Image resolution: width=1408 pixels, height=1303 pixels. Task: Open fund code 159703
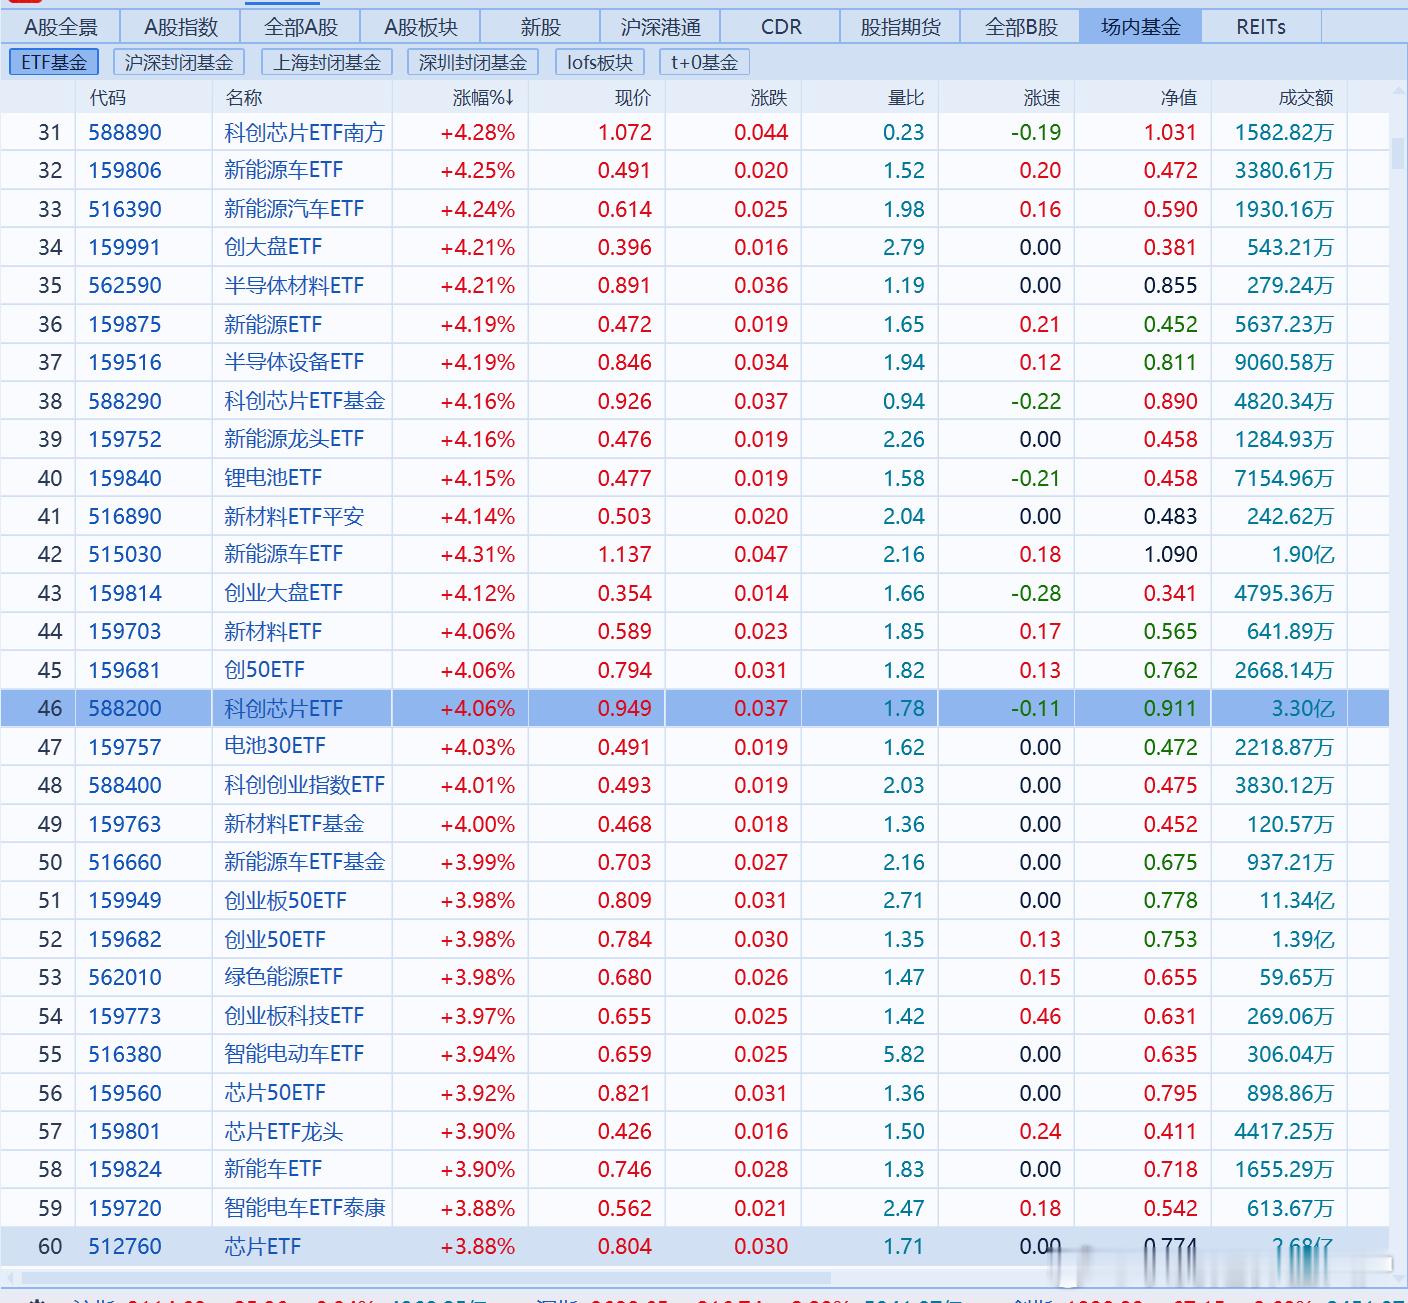pos(125,631)
